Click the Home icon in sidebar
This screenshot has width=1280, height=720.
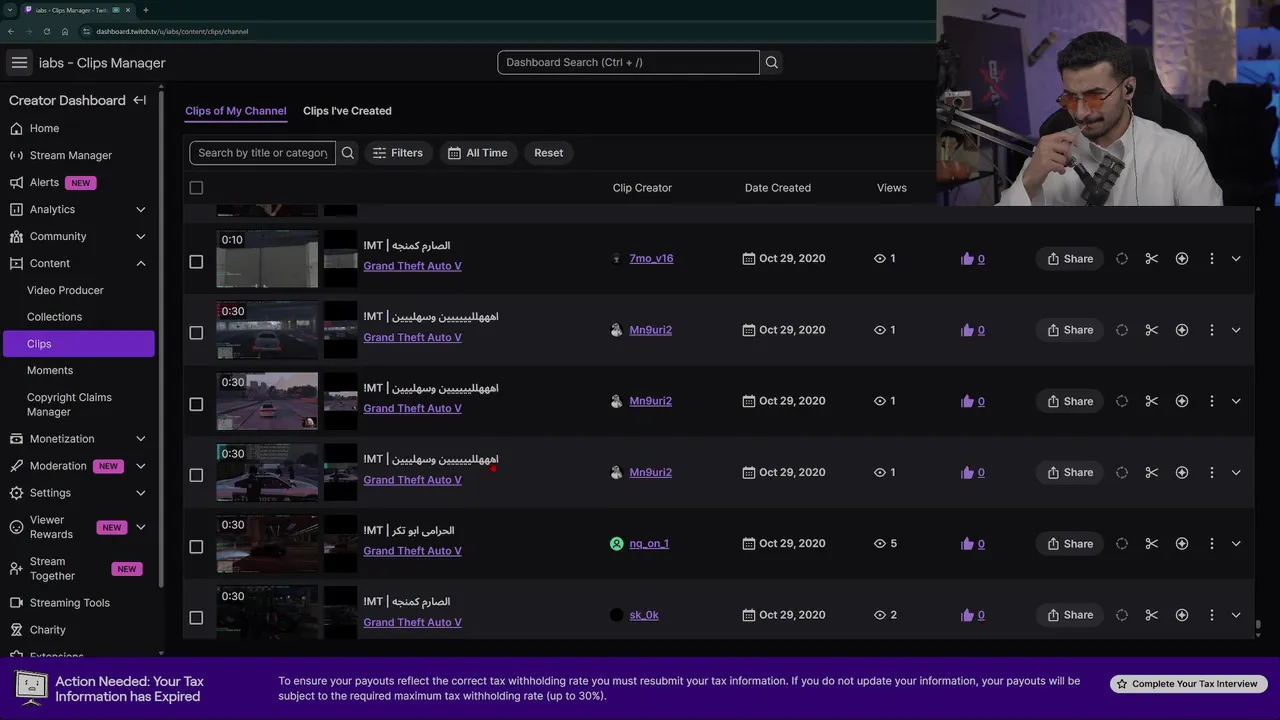click(16, 128)
